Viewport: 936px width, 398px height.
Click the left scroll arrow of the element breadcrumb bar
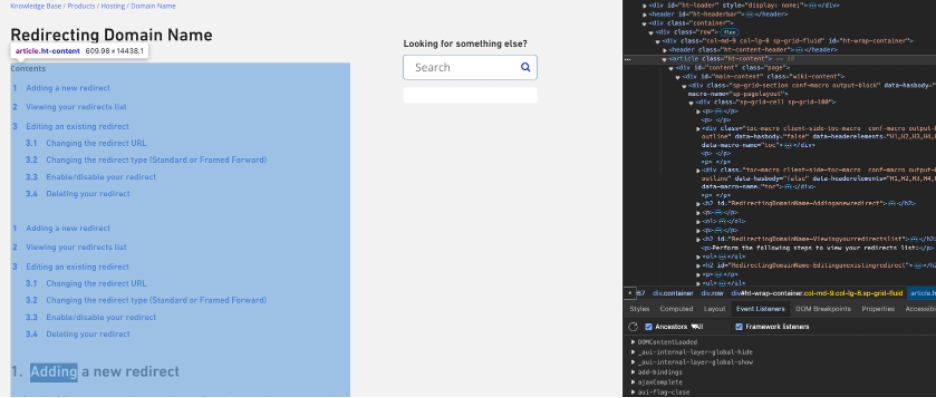pyautogui.click(x=629, y=293)
